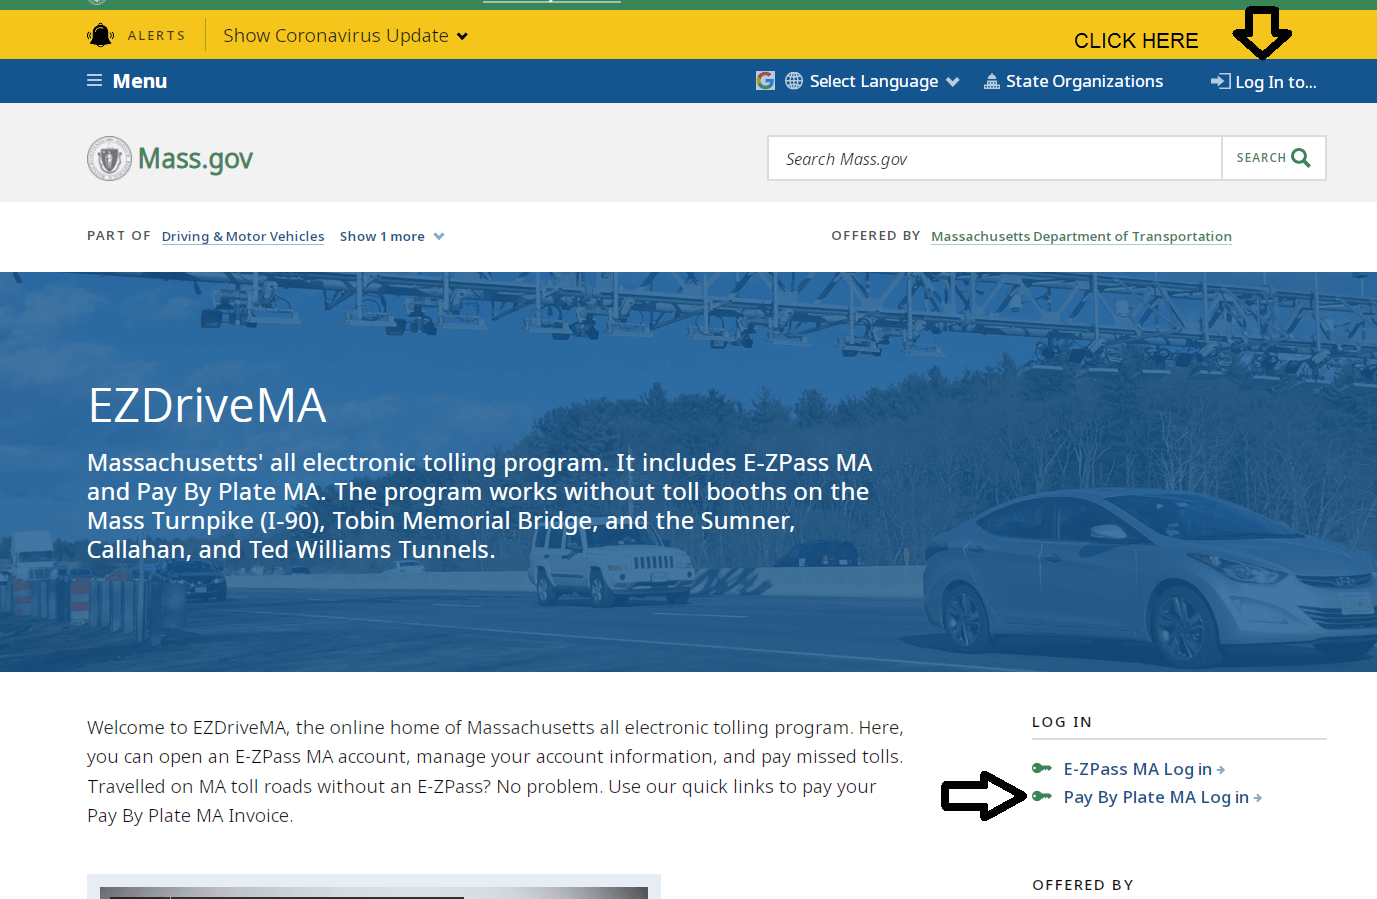1377x899 pixels.
Task: Click the magnifying glass search icon
Action: [1301, 158]
